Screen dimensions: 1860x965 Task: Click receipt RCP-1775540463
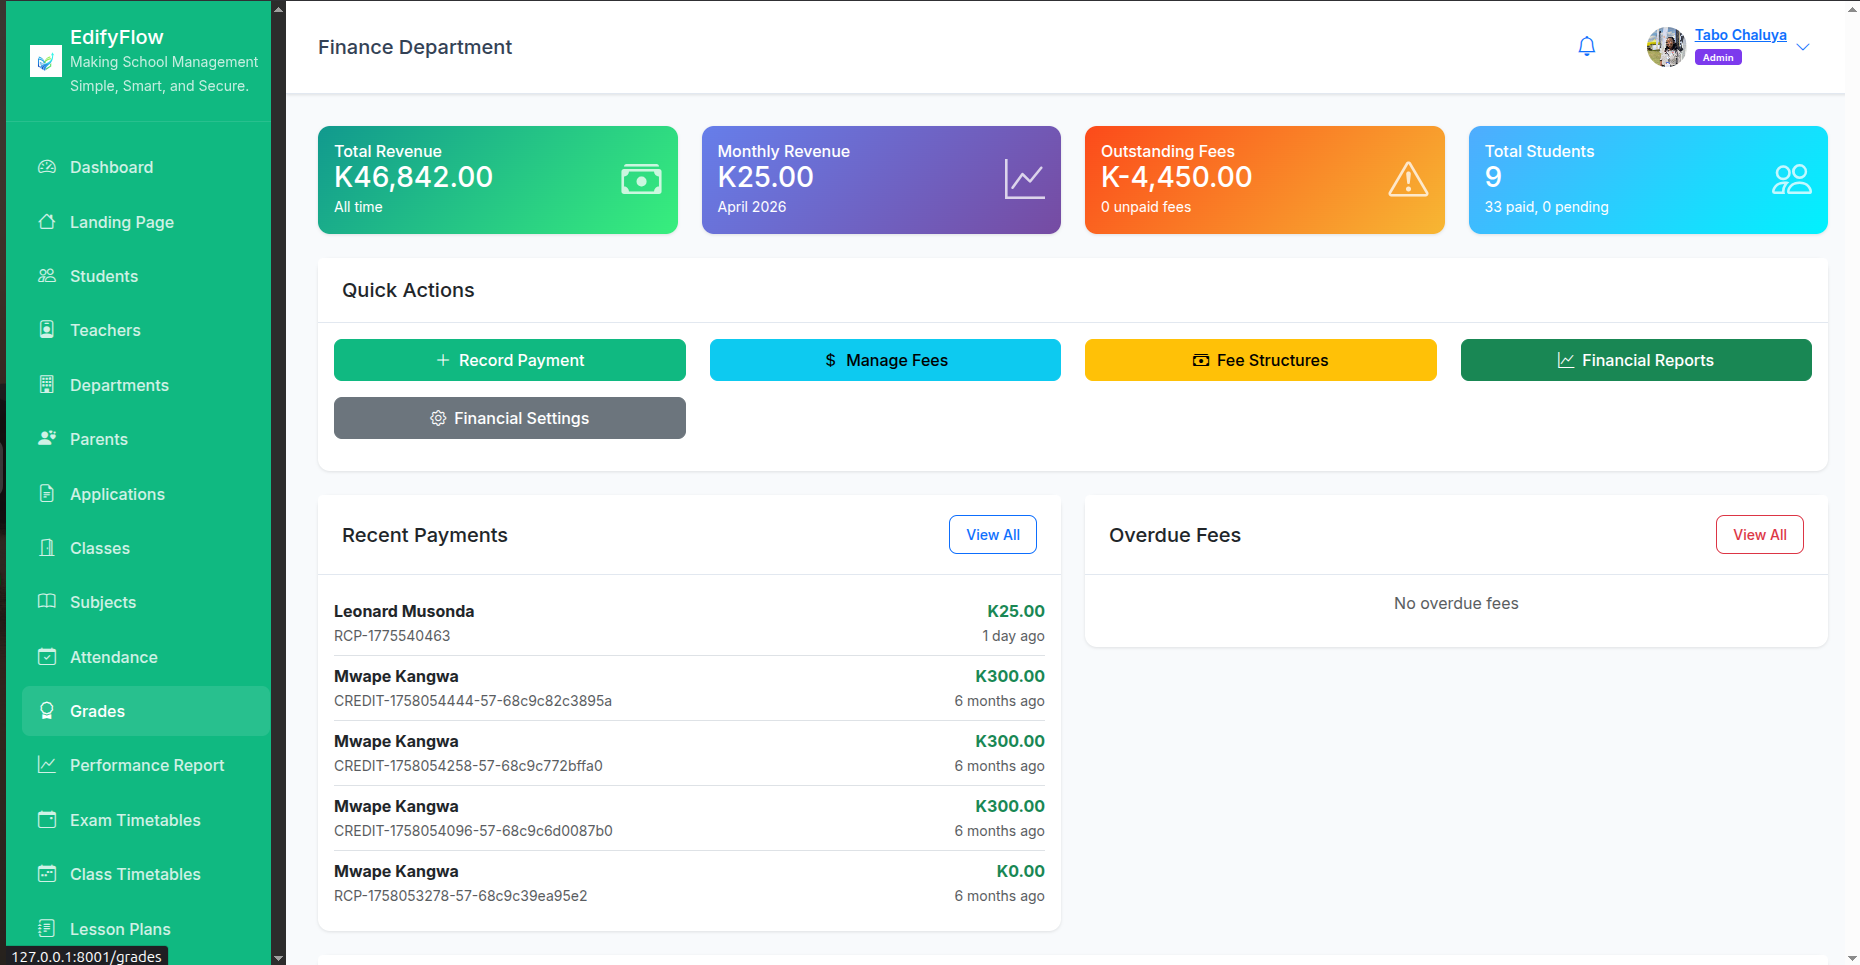(392, 636)
